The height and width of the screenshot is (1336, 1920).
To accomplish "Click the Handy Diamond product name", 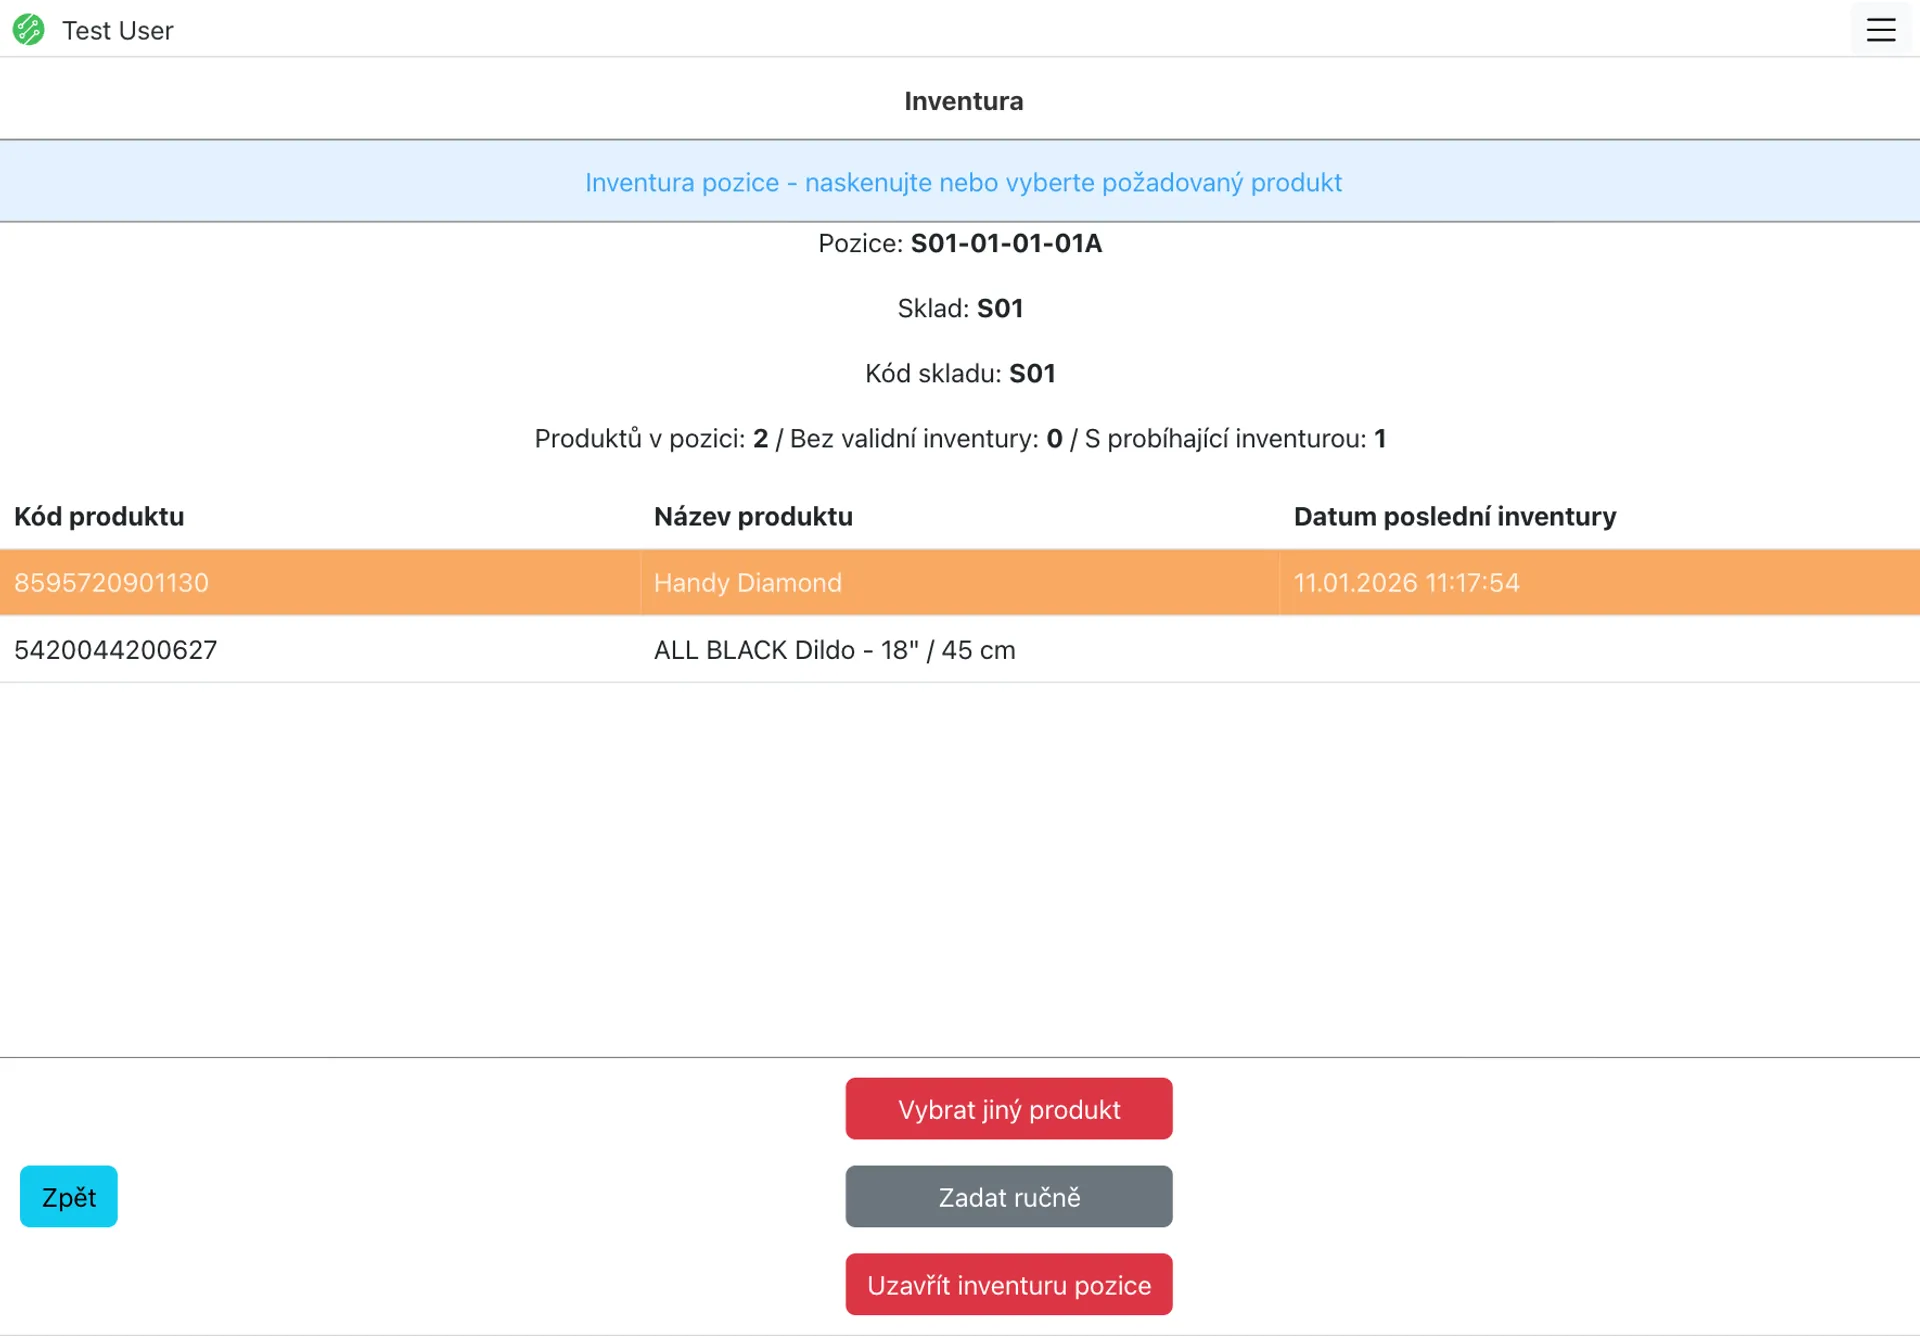I will click(x=747, y=583).
